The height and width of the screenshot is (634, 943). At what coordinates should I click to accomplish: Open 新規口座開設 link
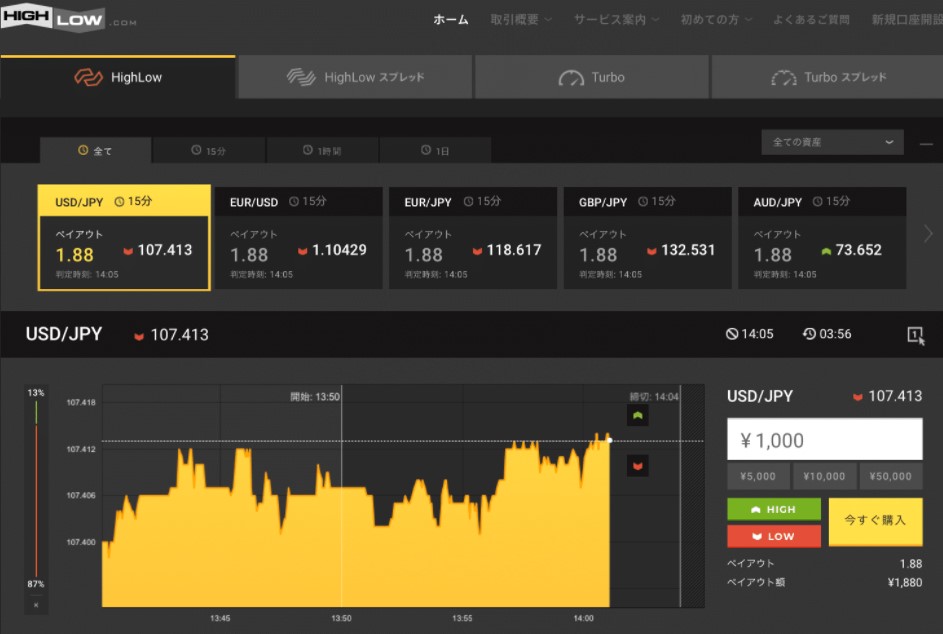(907, 20)
